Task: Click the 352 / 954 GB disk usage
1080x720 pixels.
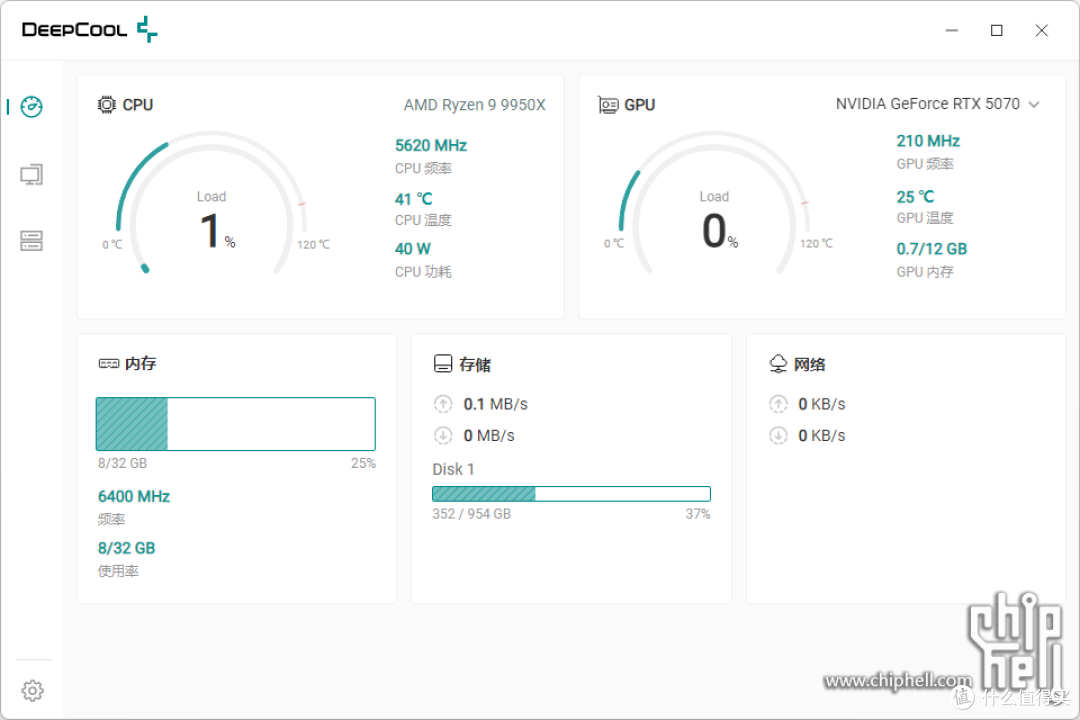Action: [471, 514]
